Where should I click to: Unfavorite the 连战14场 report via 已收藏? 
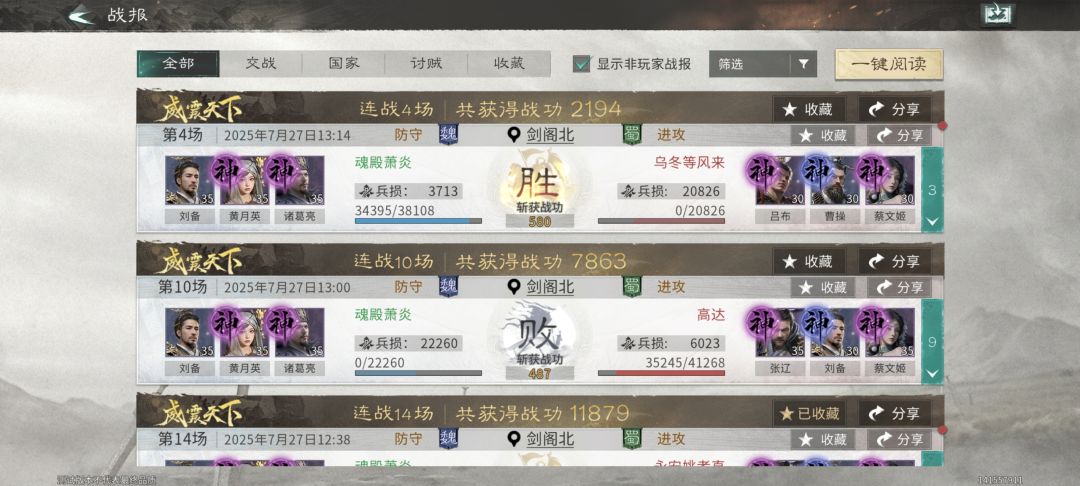pos(809,414)
